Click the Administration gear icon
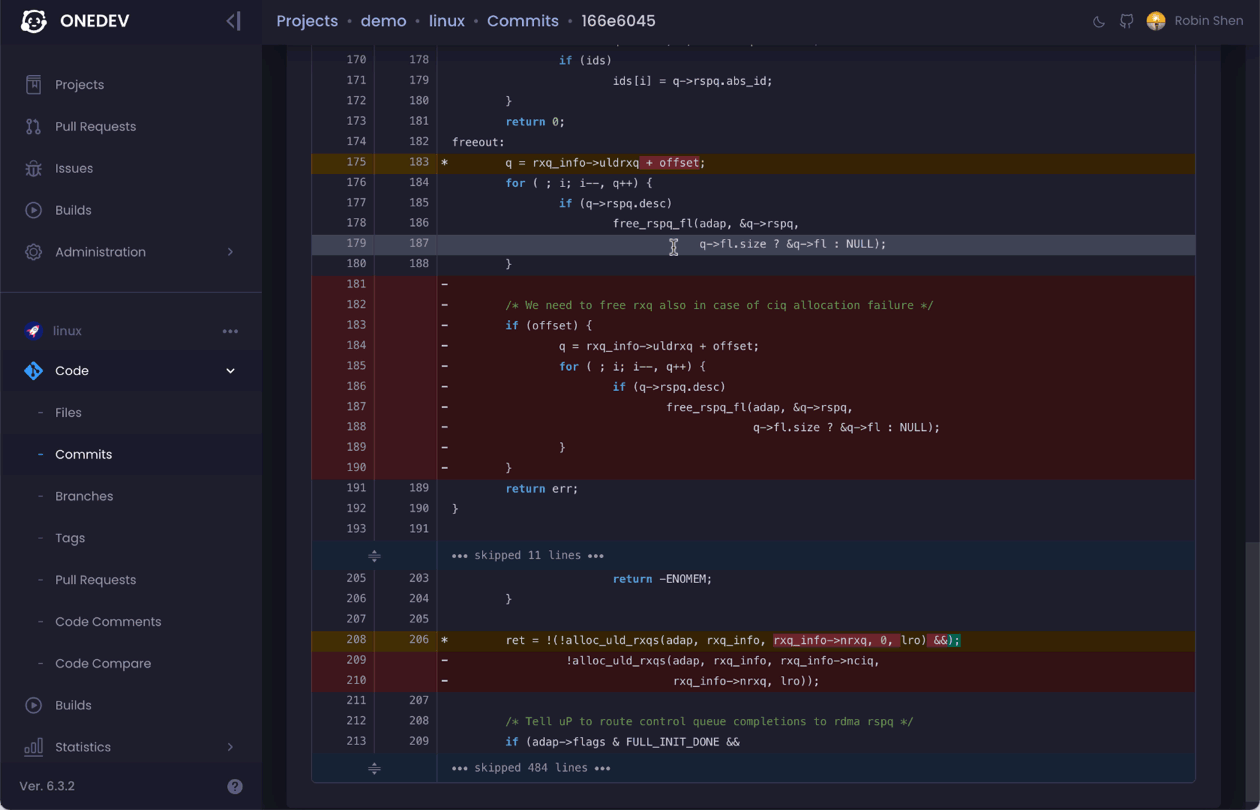 coord(33,252)
